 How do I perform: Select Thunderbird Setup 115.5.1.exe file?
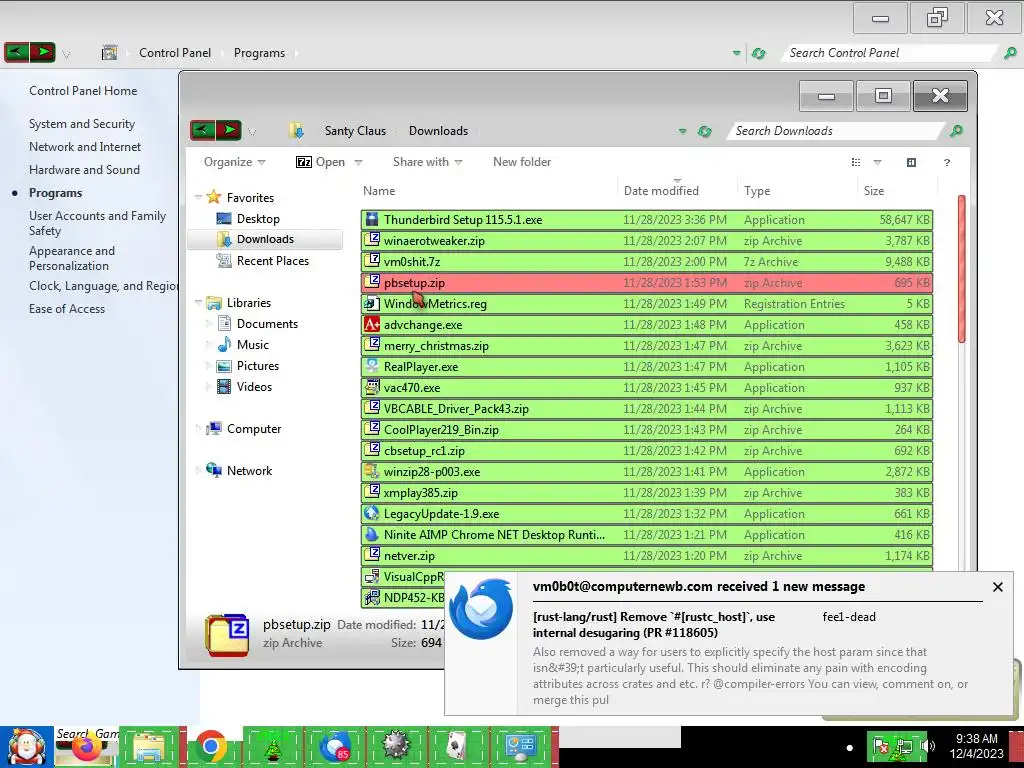pos(647,219)
